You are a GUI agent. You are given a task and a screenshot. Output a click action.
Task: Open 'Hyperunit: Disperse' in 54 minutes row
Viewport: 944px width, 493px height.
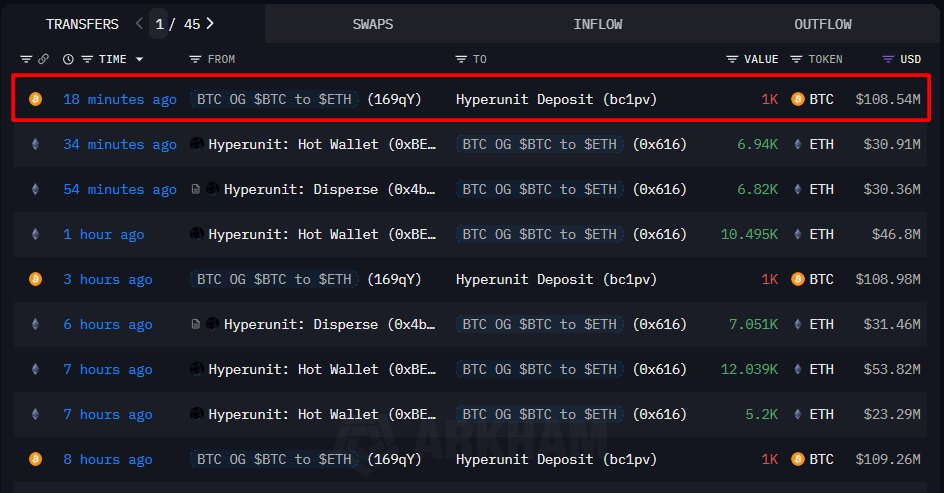[x=329, y=189]
